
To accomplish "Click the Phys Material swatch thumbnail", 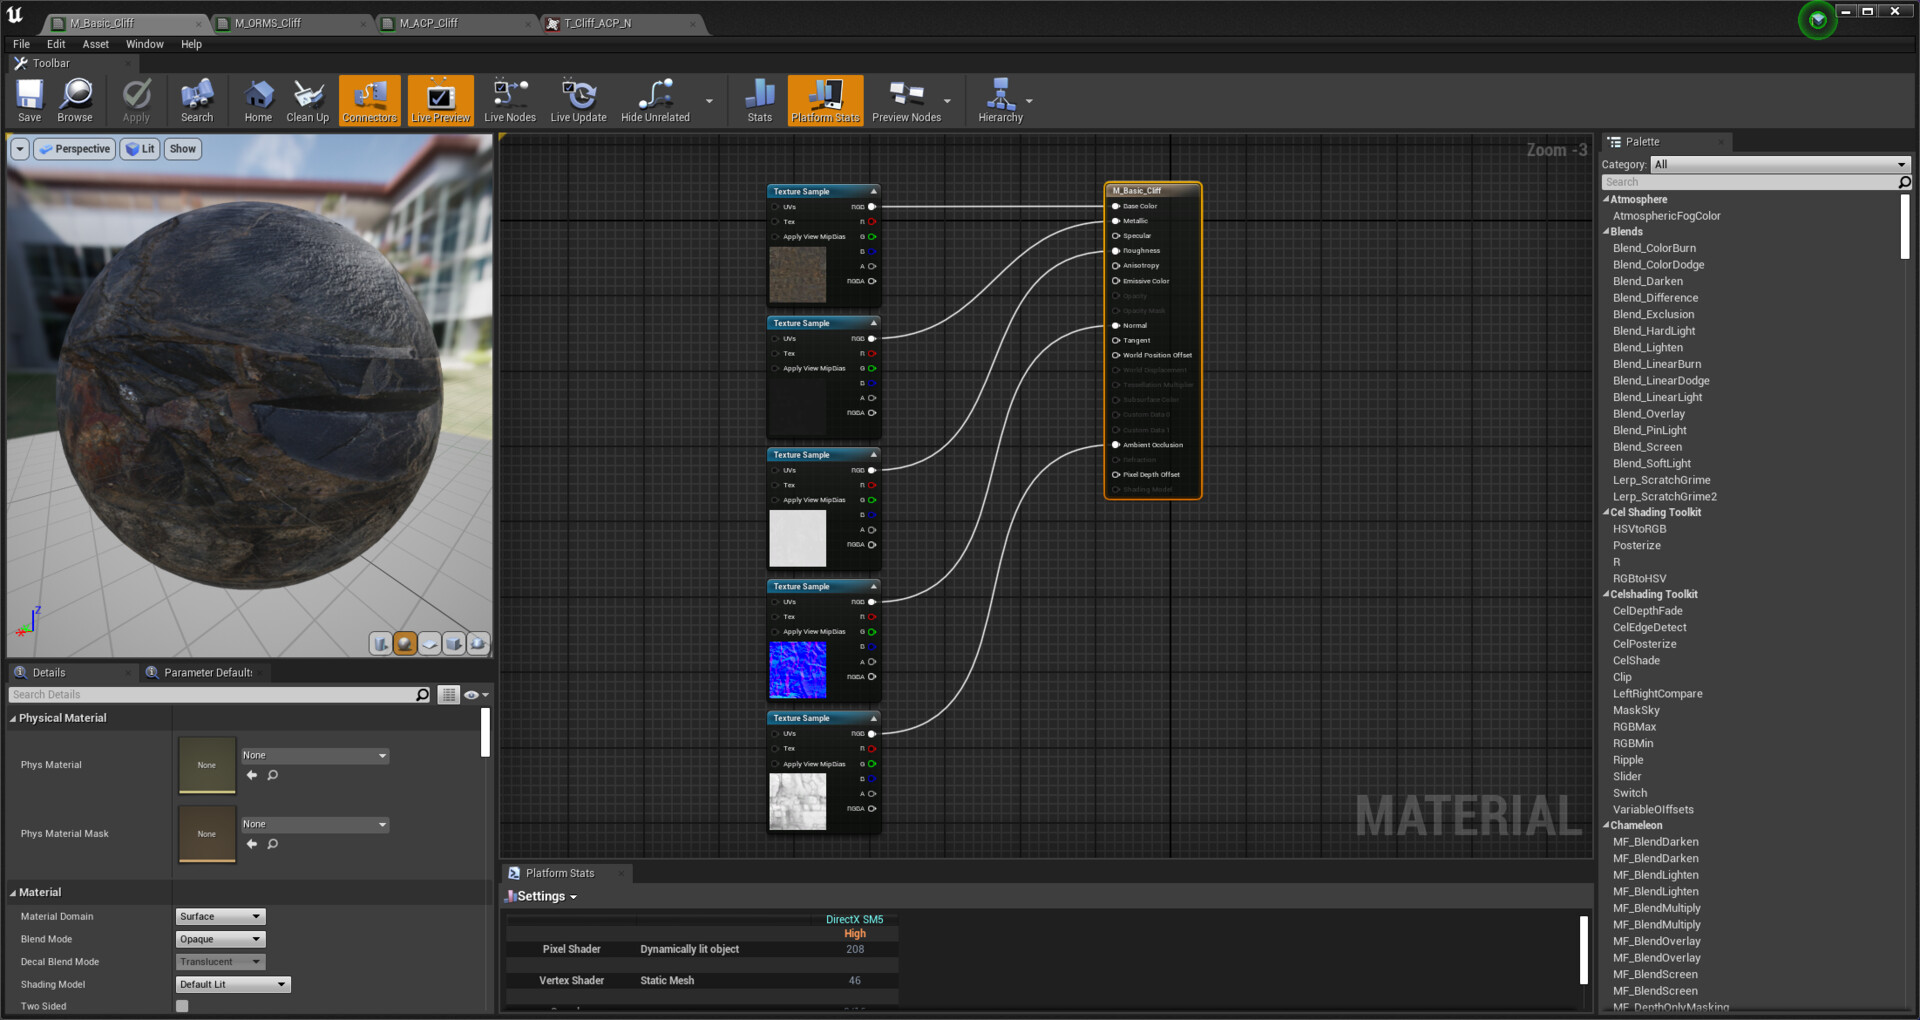I will pyautogui.click(x=207, y=765).
